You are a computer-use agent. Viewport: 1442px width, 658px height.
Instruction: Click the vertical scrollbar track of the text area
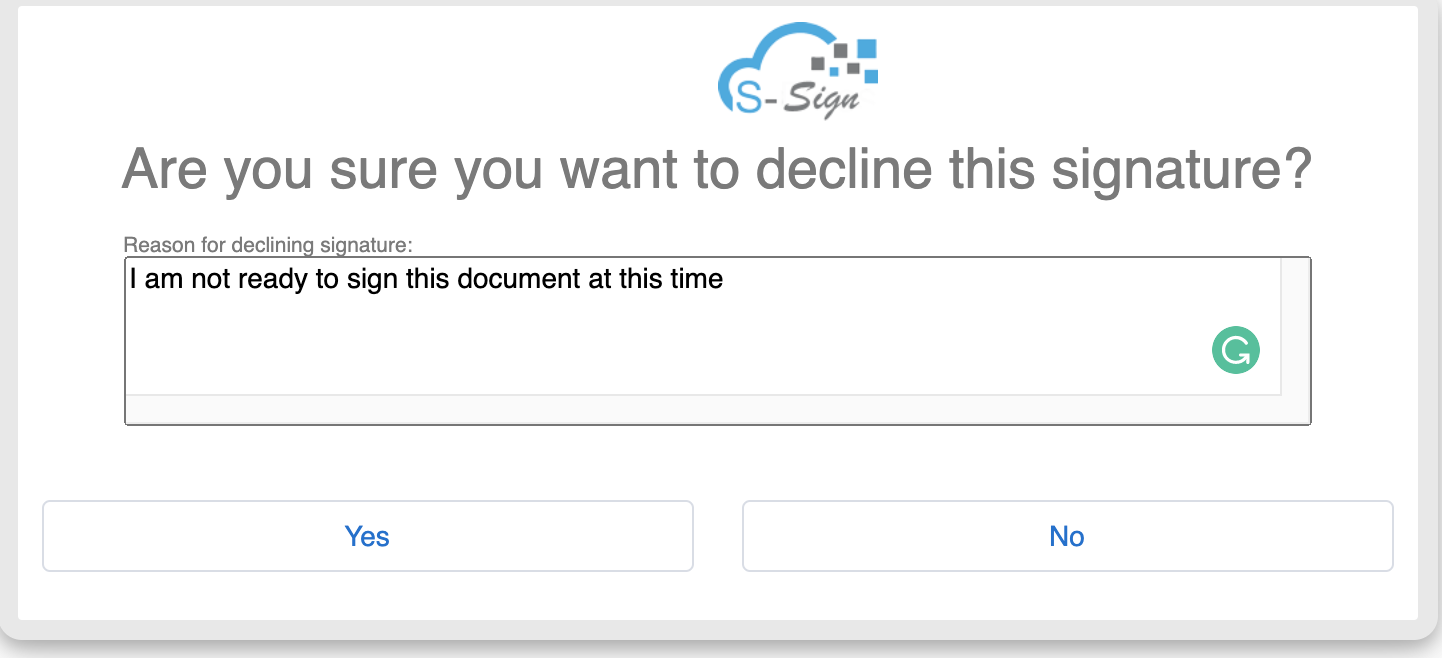1296,326
